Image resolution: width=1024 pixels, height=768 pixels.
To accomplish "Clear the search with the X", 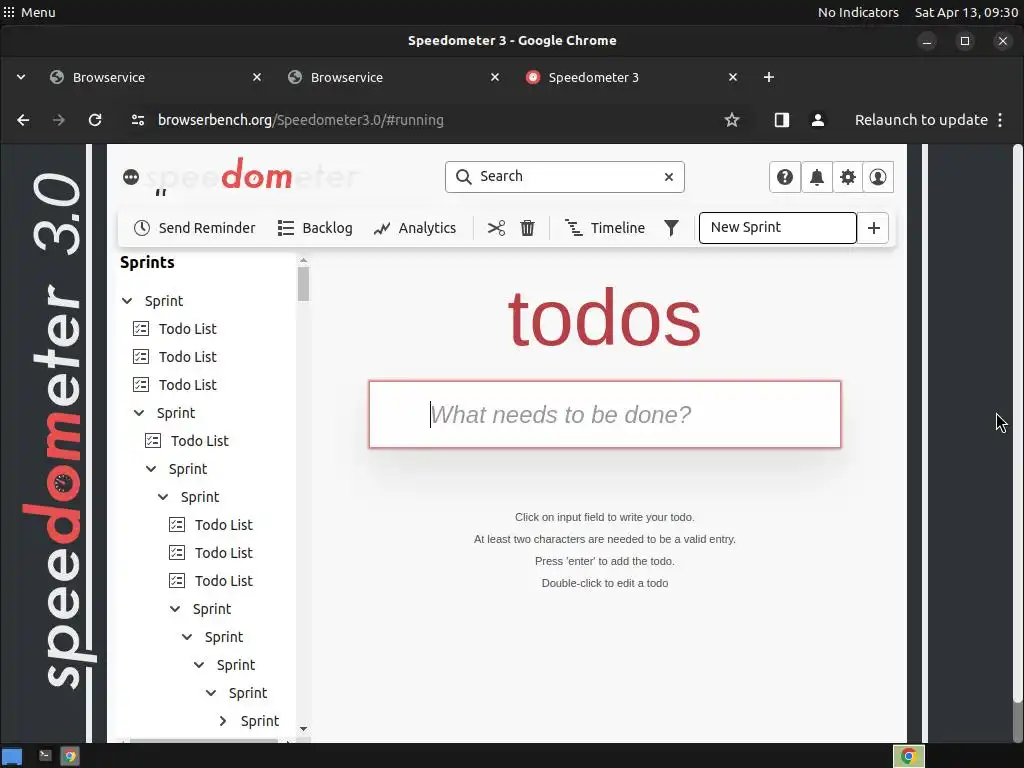I will [x=669, y=177].
